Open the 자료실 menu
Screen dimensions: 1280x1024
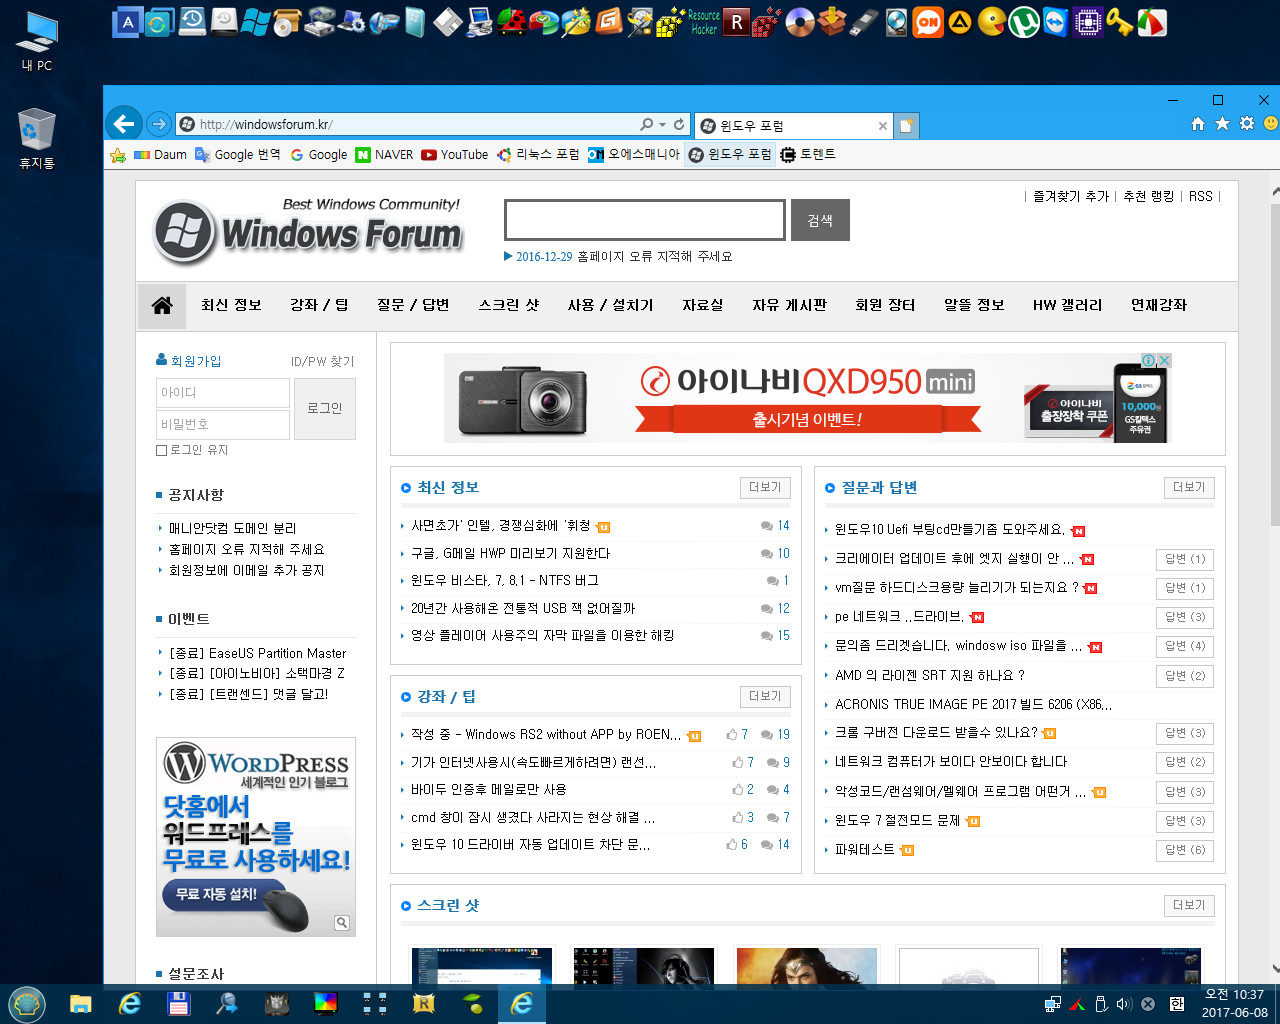703,305
